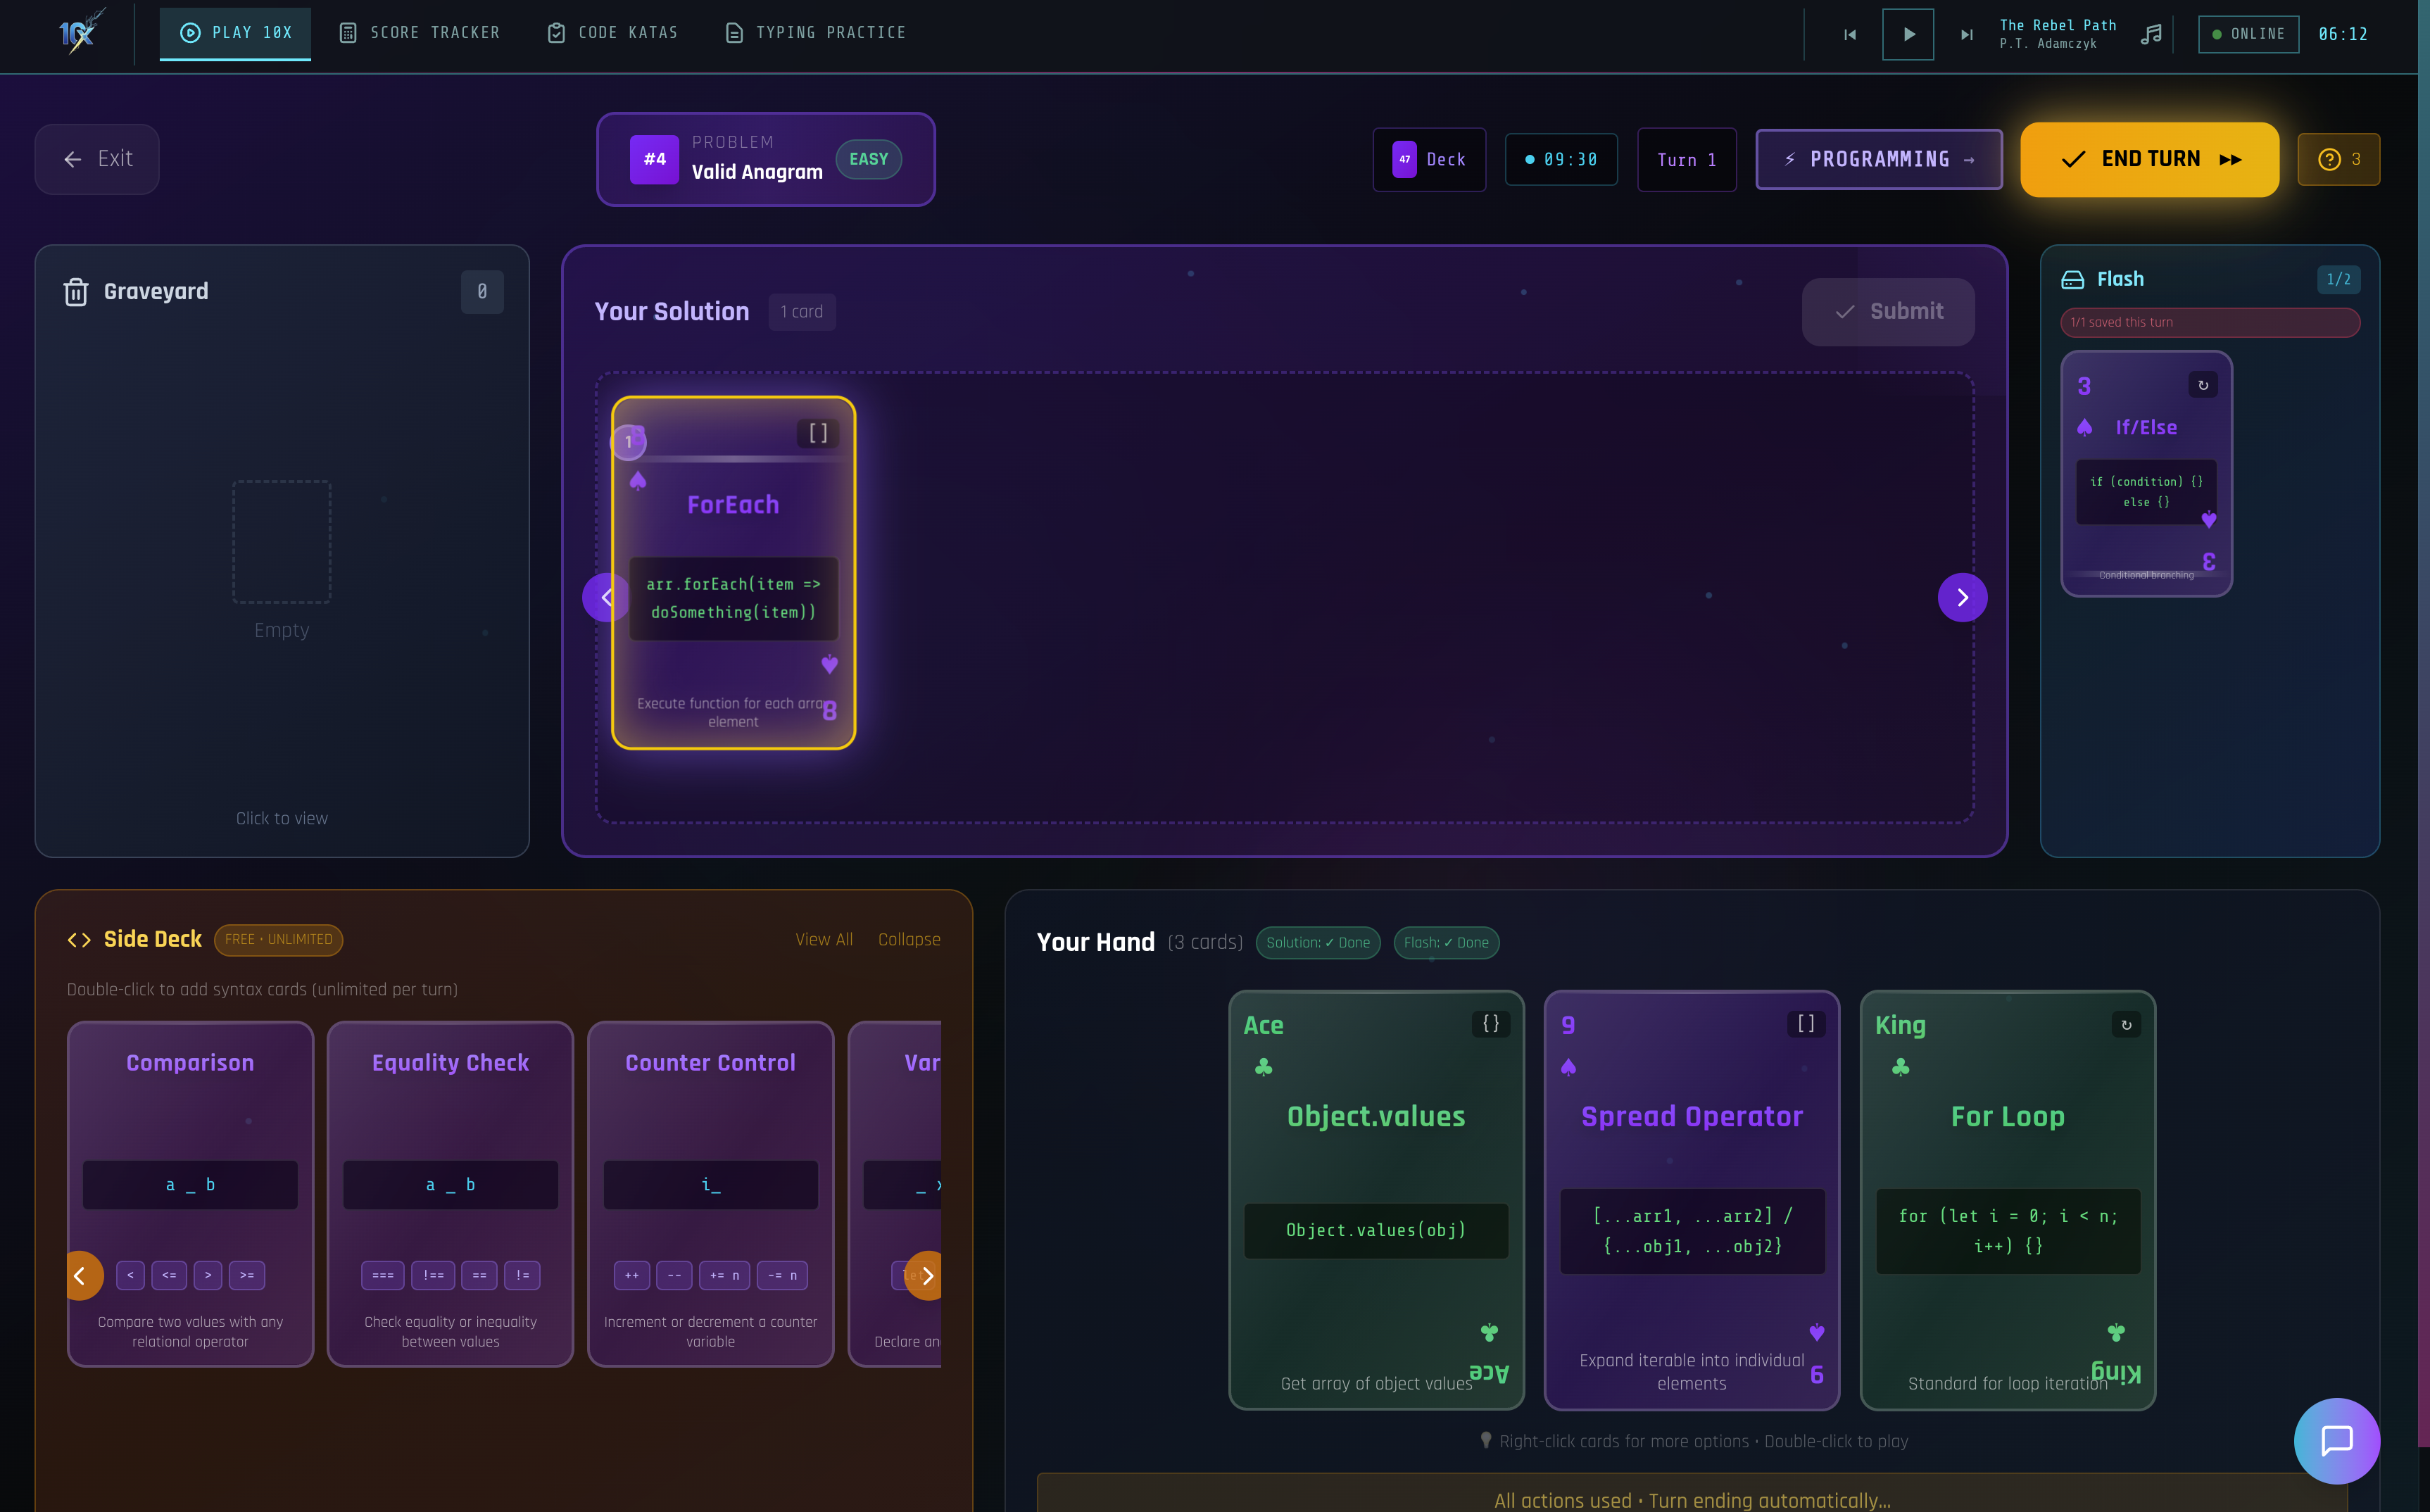Viewport: 2430px width, 1512px height.
Task: Click the Deck icon showing 47 cards
Action: (x=1404, y=159)
